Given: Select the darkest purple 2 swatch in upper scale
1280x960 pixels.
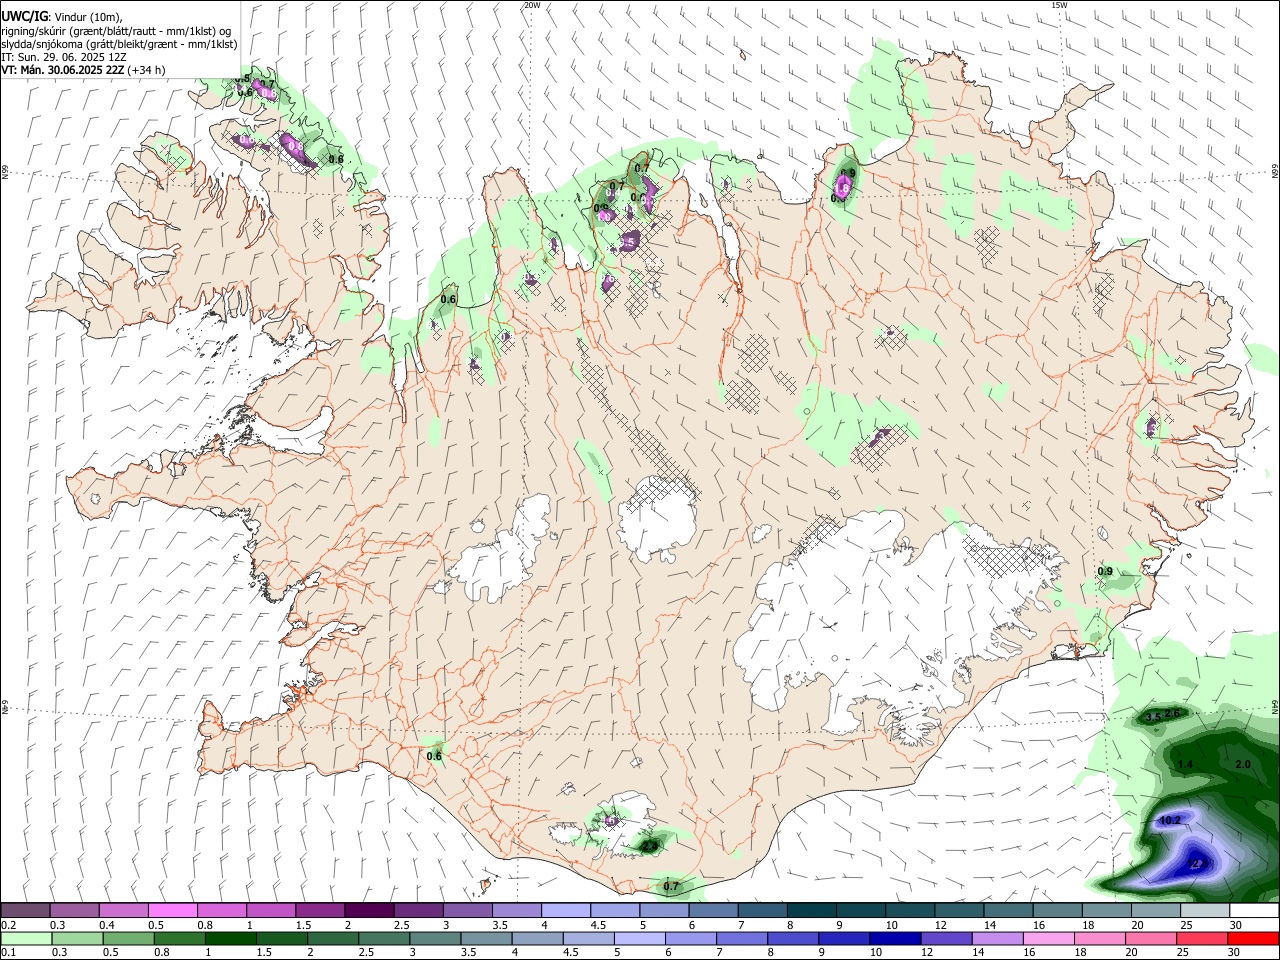Looking at the screenshot, I should (368, 911).
